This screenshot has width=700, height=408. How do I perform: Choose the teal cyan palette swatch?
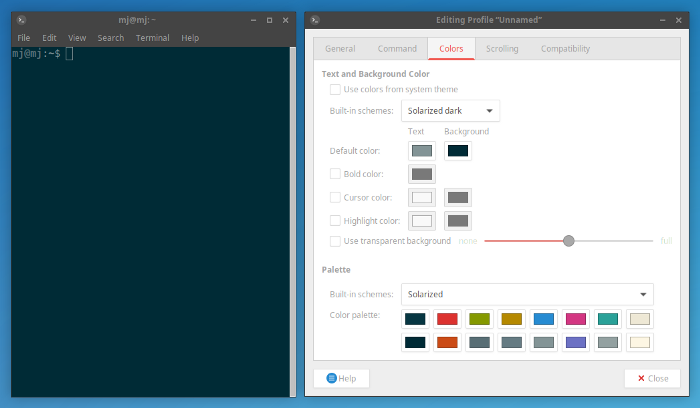pyautogui.click(x=608, y=319)
